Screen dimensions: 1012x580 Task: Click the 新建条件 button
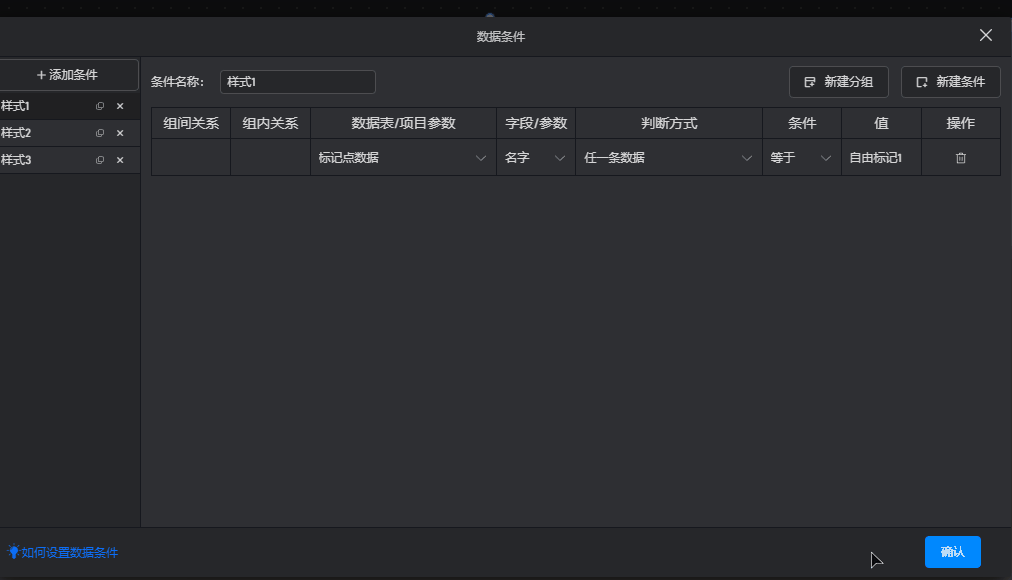tap(951, 82)
